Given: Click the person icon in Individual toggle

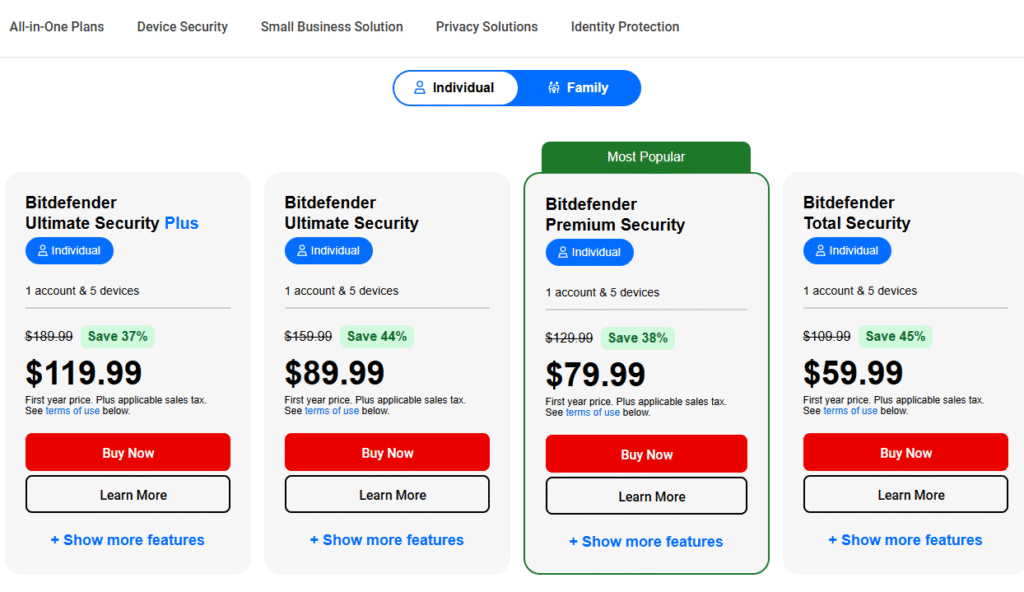Looking at the screenshot, I should coord(419,88).
